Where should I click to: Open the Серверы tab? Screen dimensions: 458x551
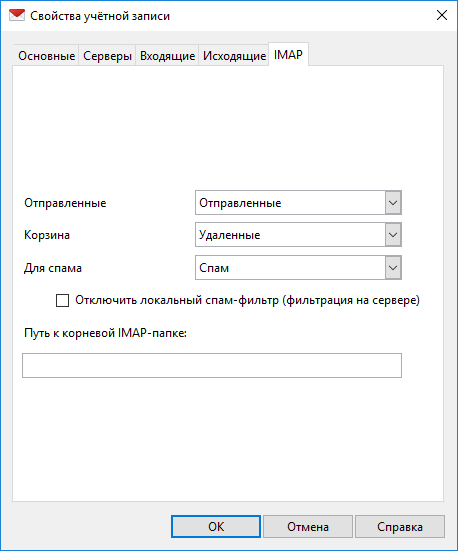[x=107, y=56]
